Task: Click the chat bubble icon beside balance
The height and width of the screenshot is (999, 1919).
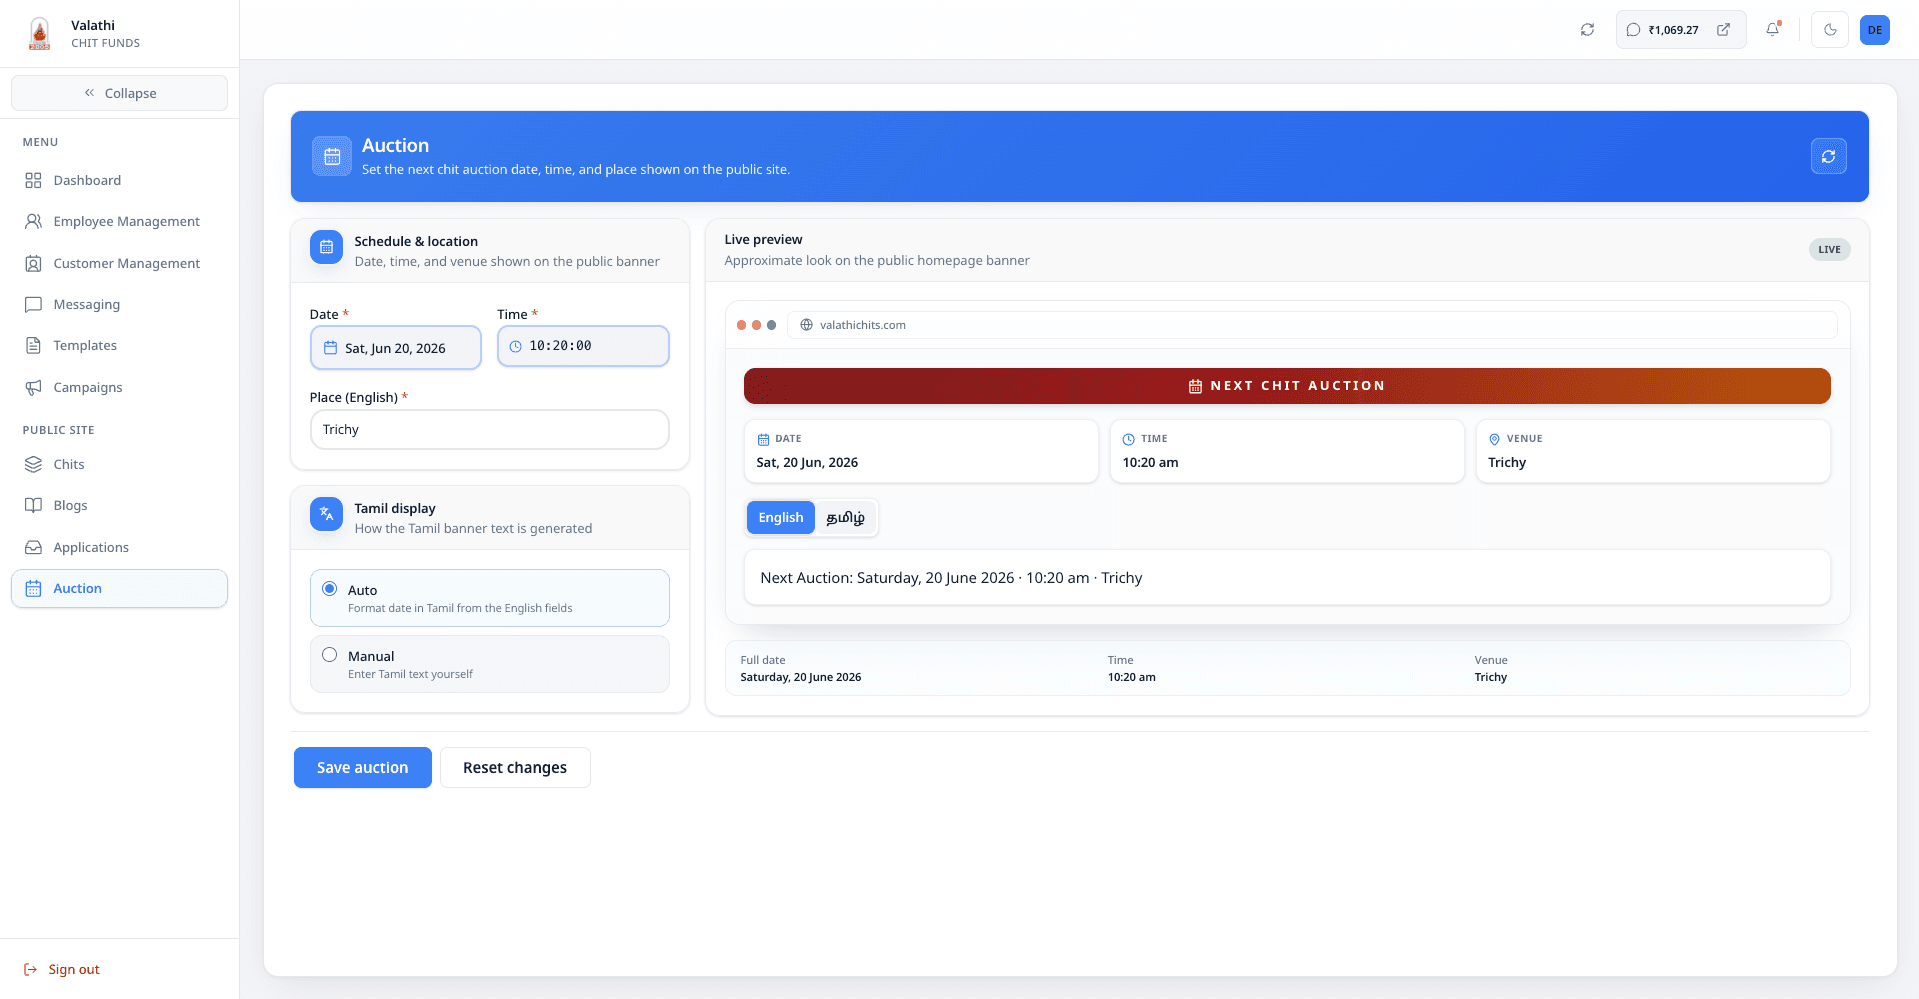Action: pyautogui.click(x=1633, y=30)
